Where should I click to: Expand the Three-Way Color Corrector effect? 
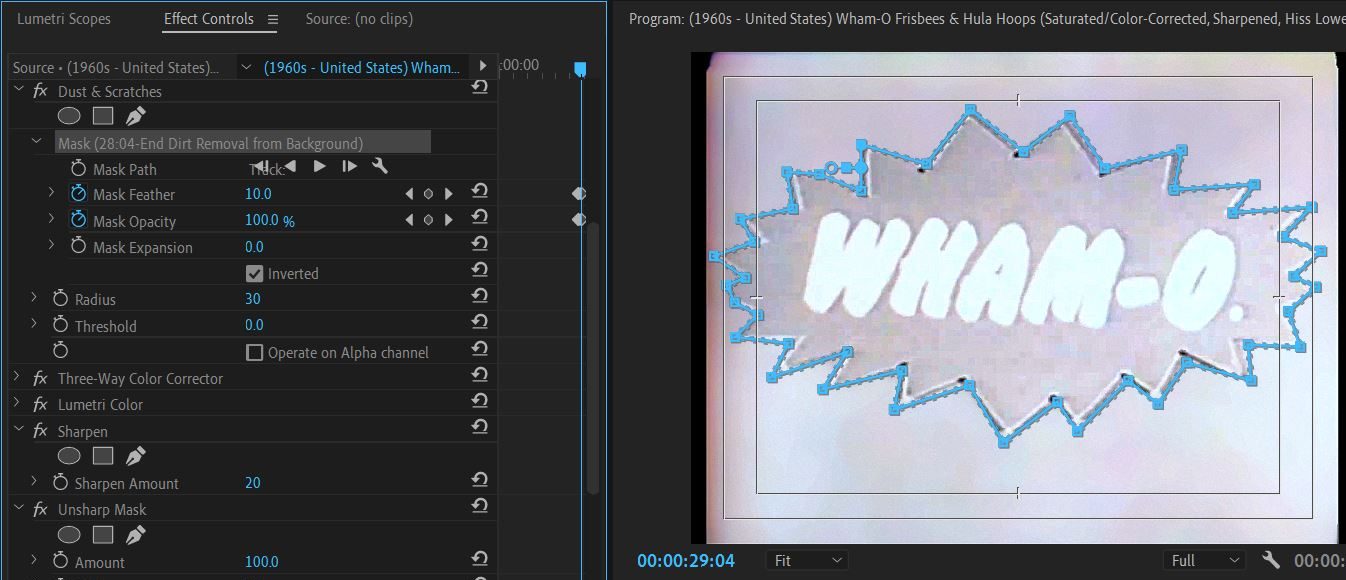tap(17, 378)
